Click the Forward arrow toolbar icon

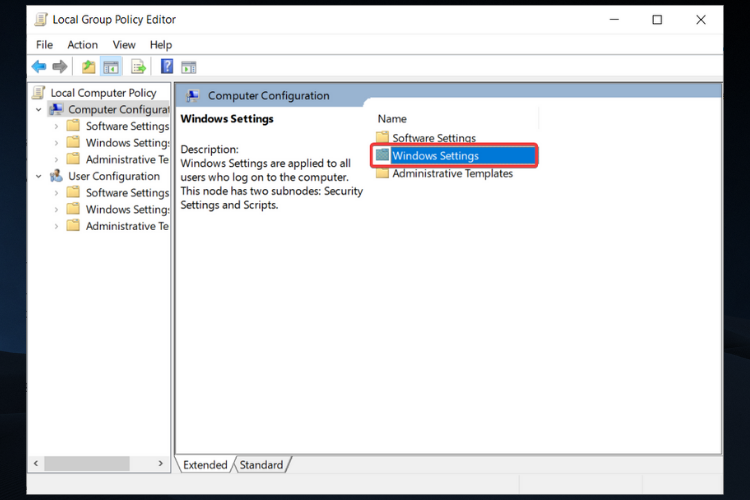(x=60, y=67)
